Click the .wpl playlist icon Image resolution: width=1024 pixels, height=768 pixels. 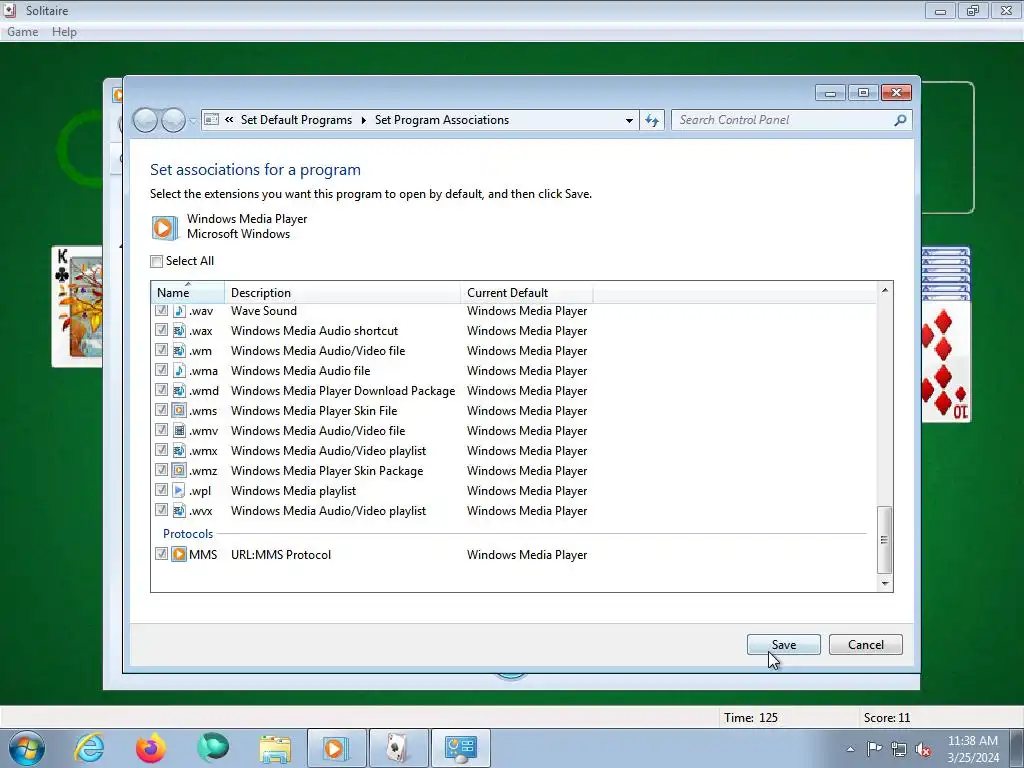point(179,490)
